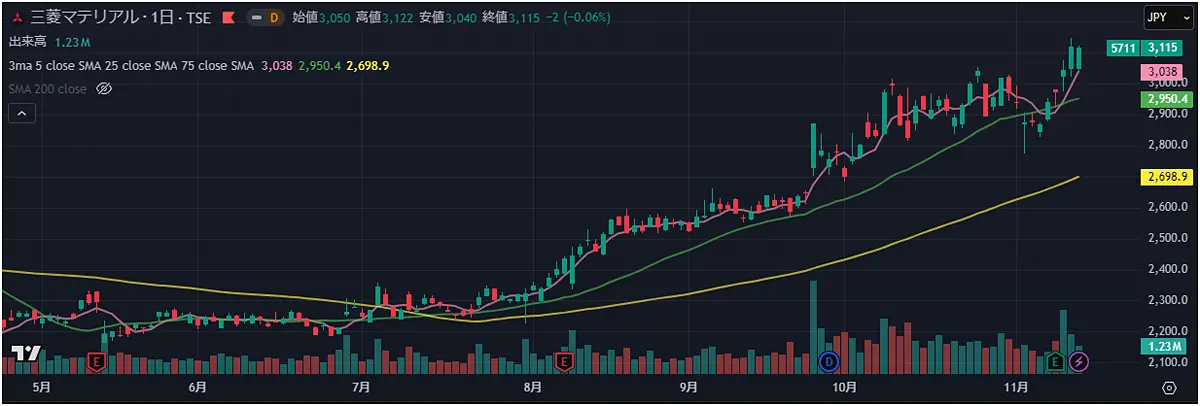This screenshot has height=406, width=1200.
Task: Click the green 2,950.4 SMA price label
Action: pos(1166,99)
